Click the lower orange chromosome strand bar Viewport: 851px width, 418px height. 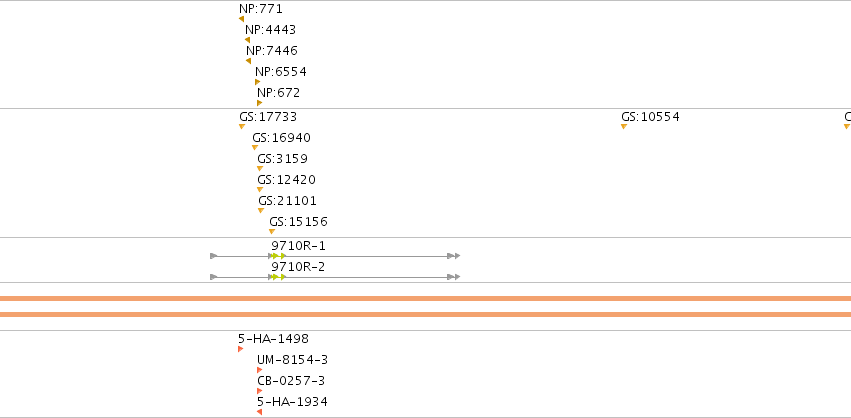coord(426,314)
